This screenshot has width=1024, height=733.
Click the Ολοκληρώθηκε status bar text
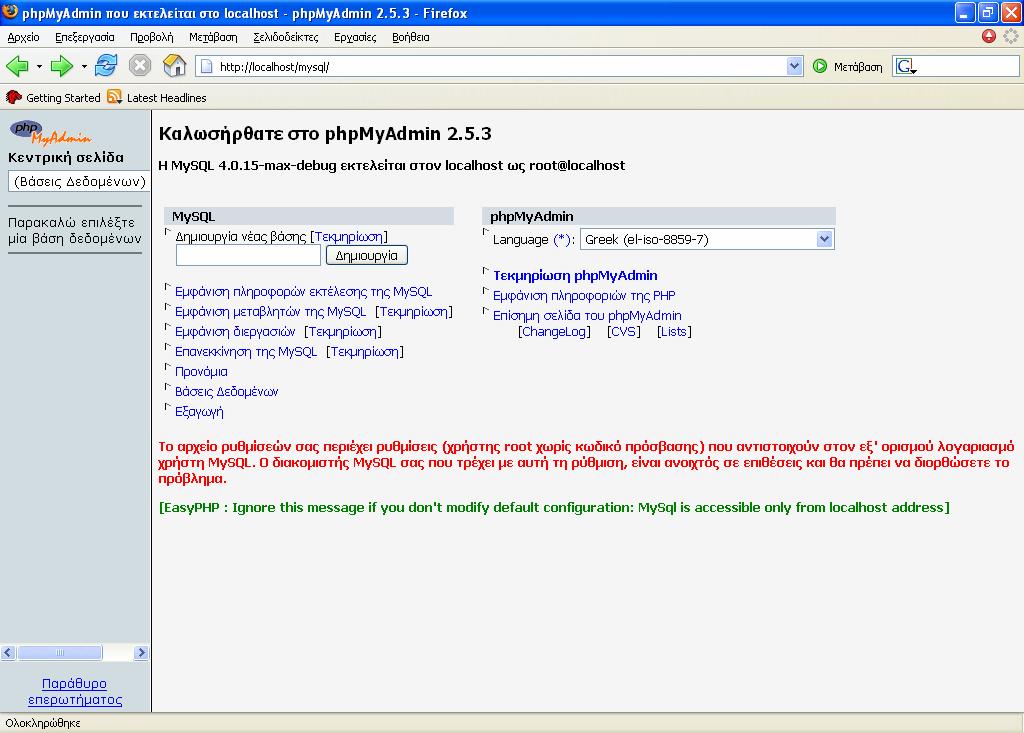(43, 723)
